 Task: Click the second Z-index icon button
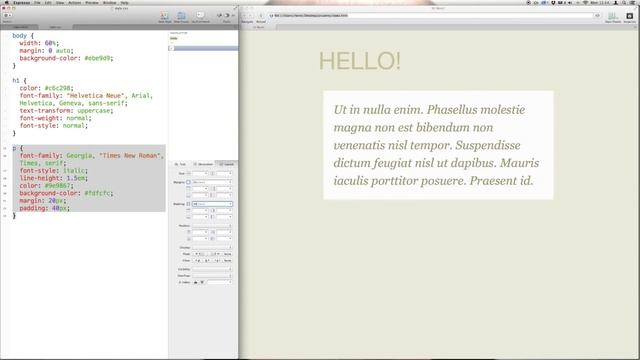202,282
